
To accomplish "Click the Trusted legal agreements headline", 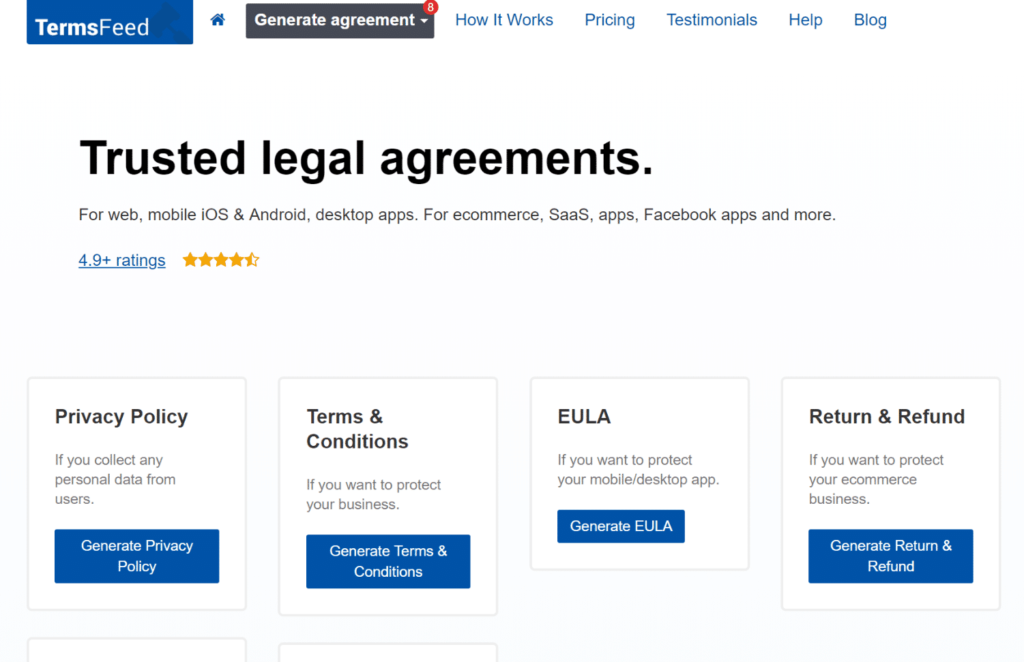I will pyautogui.click(x=366, y=159).
